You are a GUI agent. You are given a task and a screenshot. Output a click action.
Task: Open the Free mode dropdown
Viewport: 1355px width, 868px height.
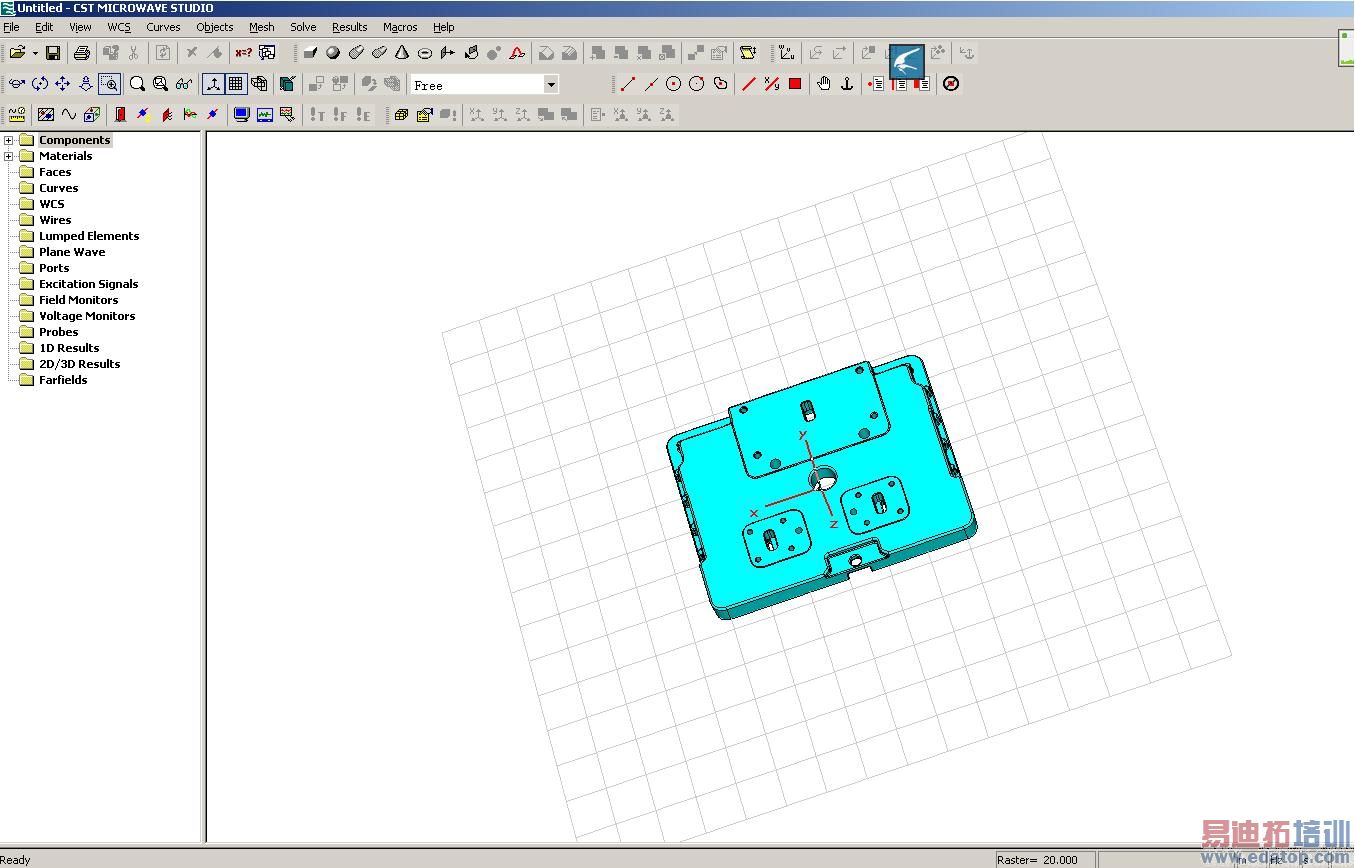(550, 85)
